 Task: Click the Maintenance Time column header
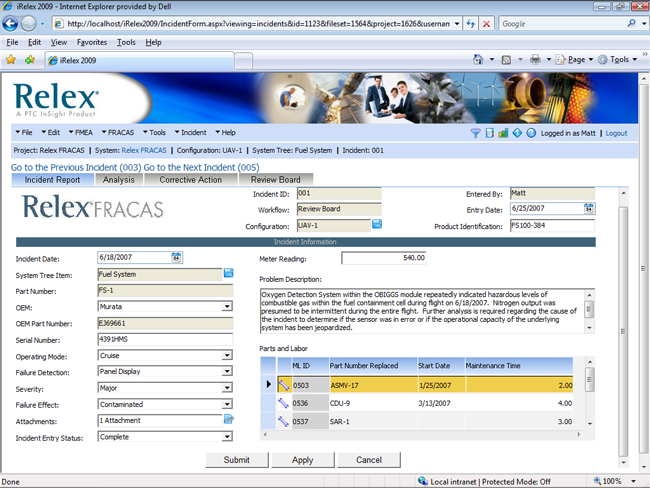coord(519,366)
